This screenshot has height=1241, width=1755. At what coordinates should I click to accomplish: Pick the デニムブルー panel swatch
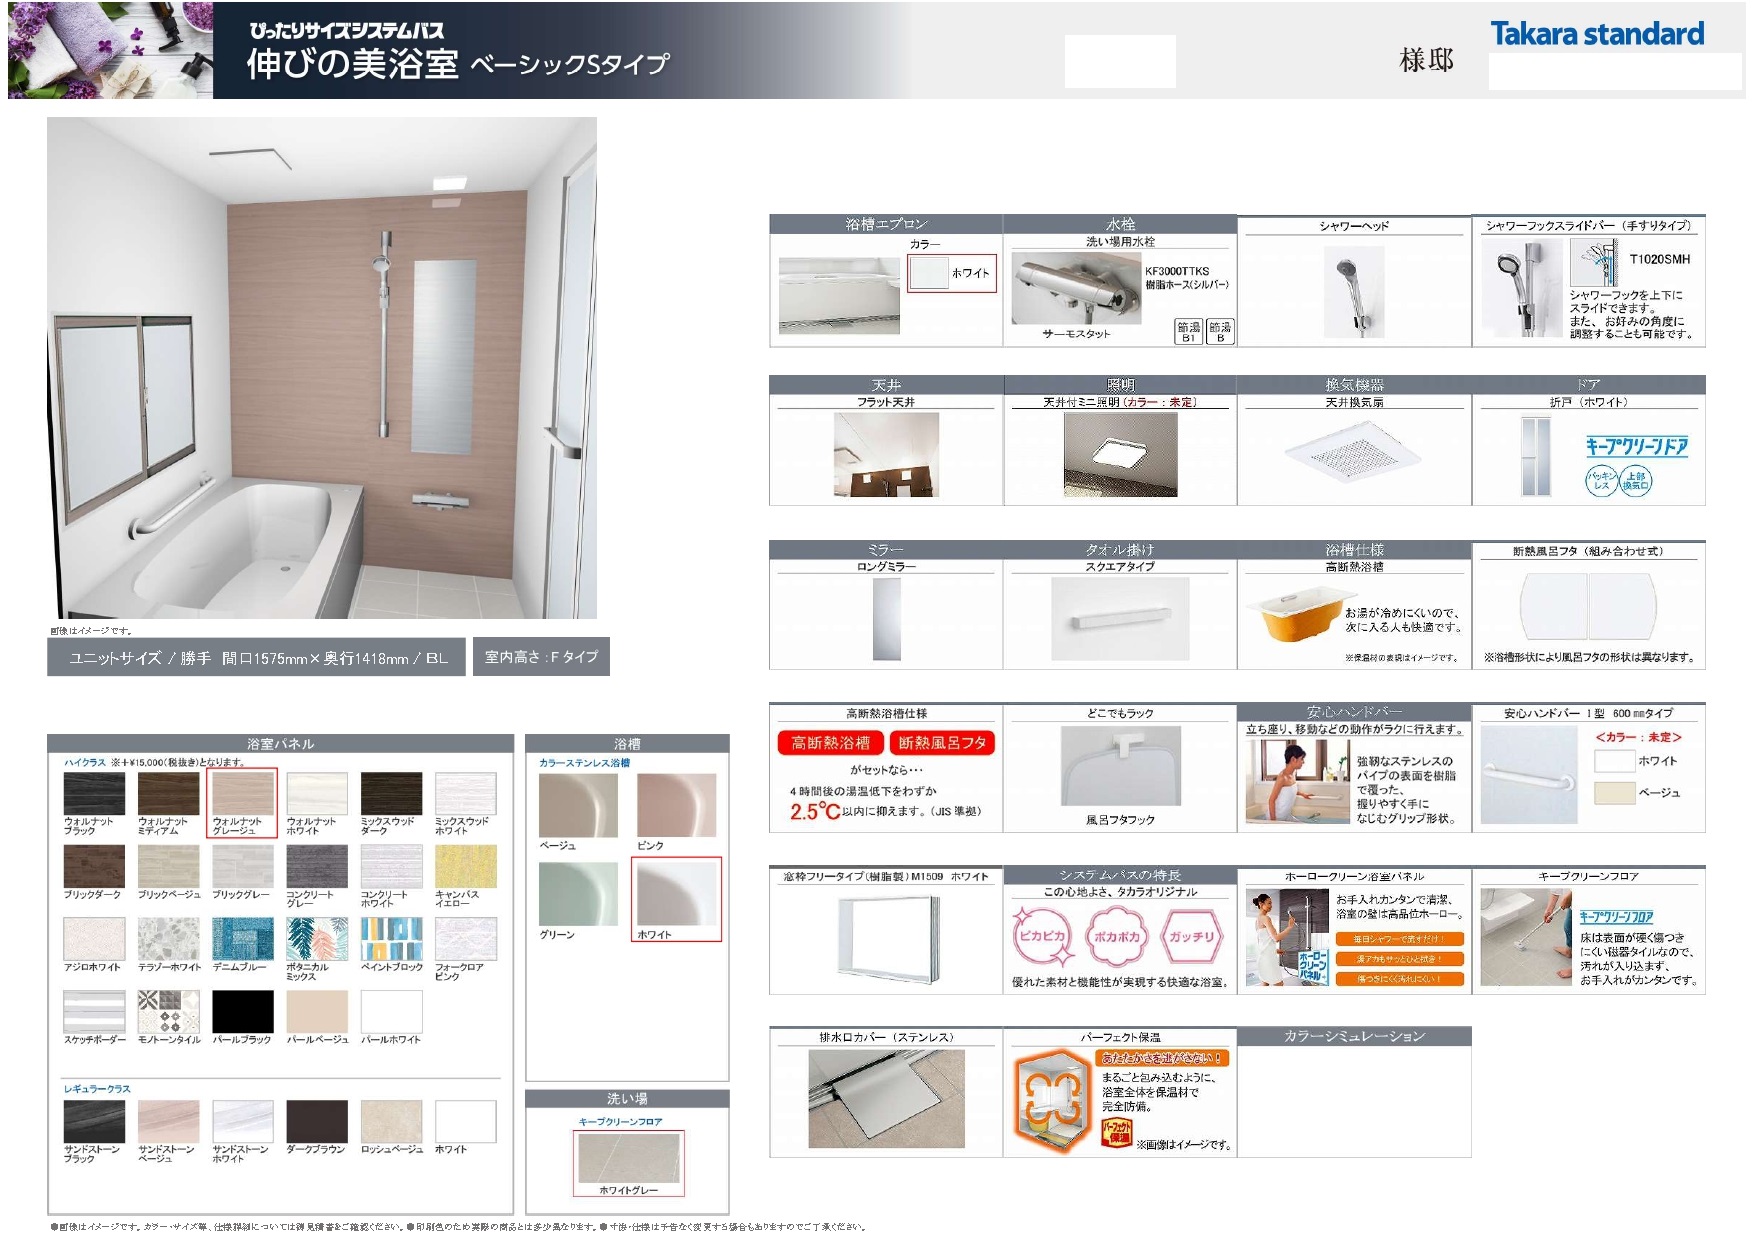(x=242, y=939)
